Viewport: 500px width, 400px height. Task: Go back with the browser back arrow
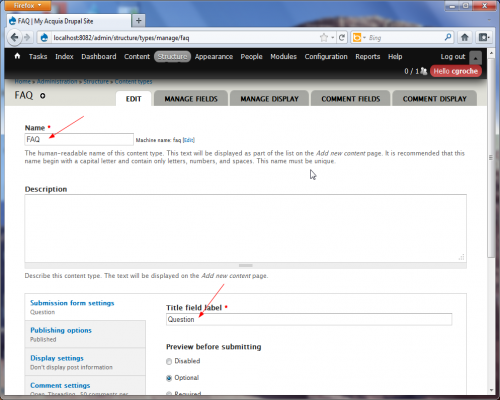[x=14, y=37]
